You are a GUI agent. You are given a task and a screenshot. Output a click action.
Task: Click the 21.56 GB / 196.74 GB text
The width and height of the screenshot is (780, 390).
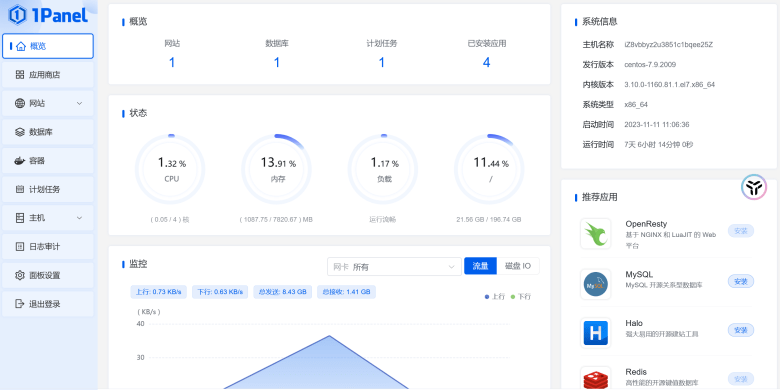coord(489,219)
